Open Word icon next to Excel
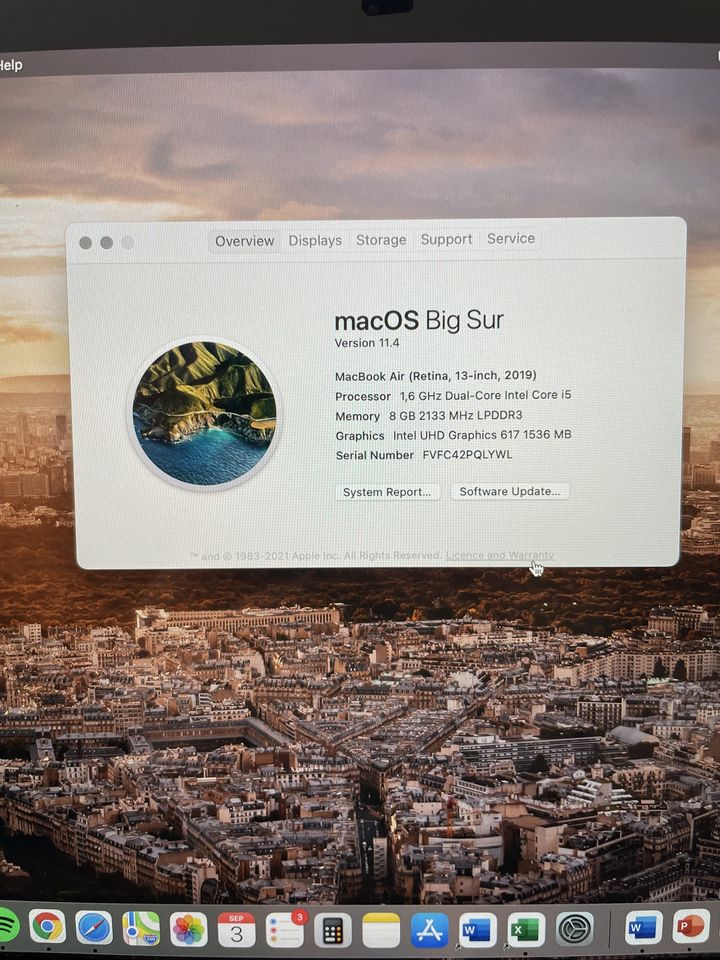720x960 pixels. pyautogui.click(x=478, y=930)
